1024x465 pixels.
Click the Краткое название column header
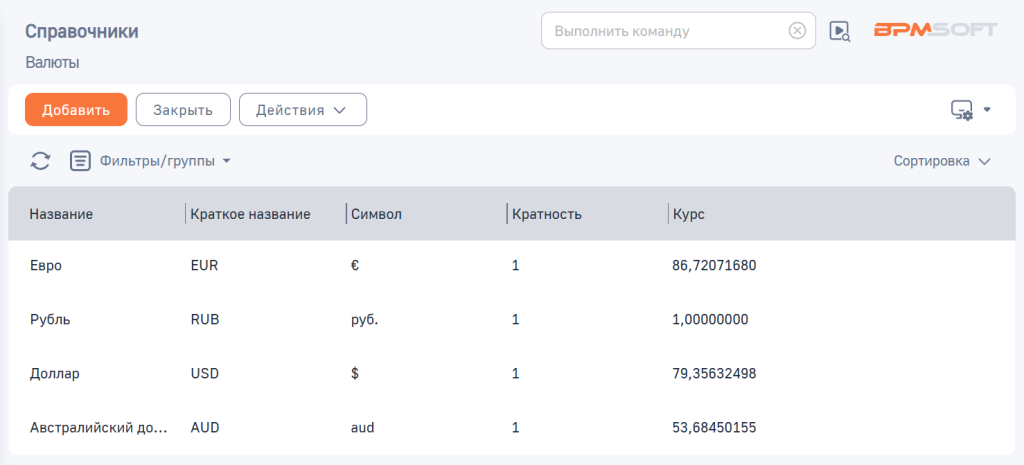(250, 214)
